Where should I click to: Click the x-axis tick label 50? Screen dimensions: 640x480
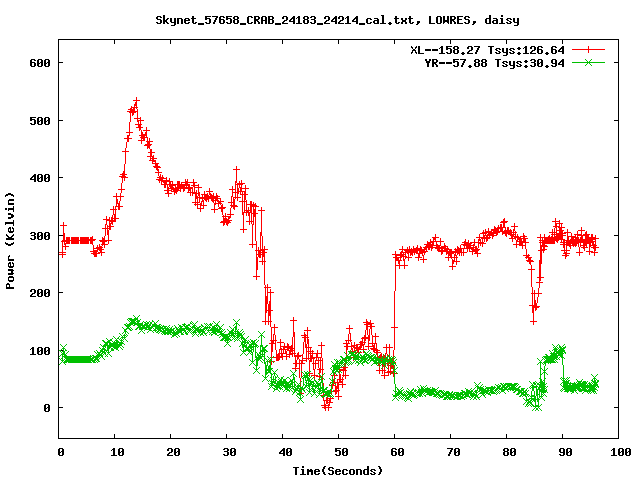click(341, 452)
